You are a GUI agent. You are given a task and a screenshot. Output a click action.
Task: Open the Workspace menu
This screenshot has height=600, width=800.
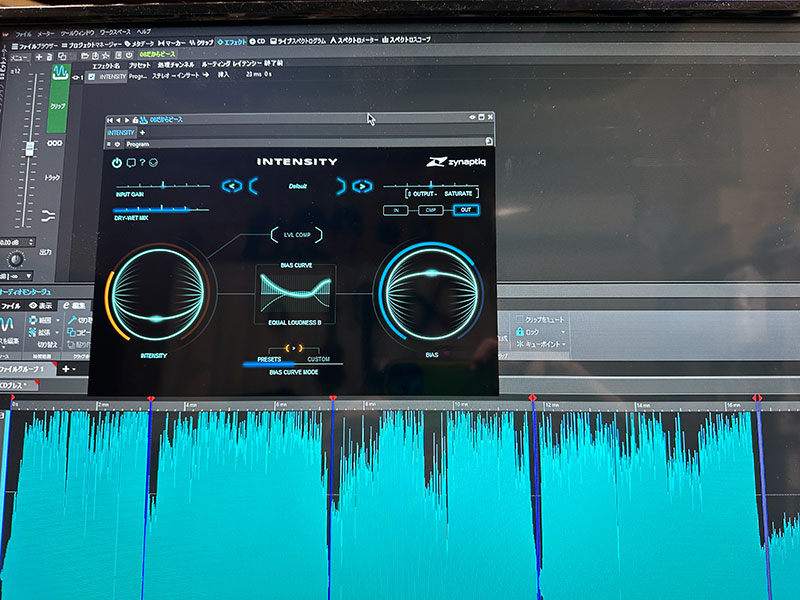[x=115, y=32]
